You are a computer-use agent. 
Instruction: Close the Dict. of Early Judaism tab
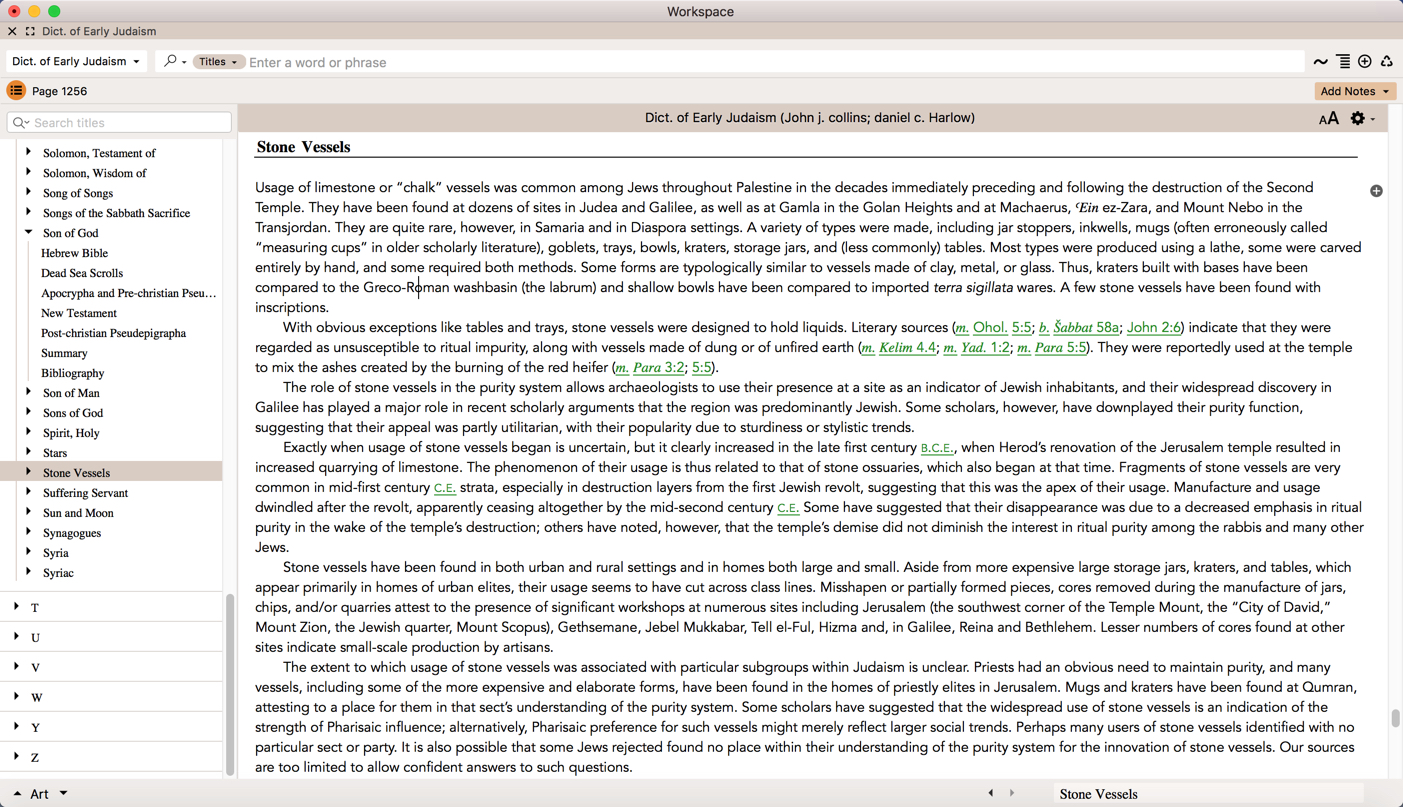coord(12,31)
